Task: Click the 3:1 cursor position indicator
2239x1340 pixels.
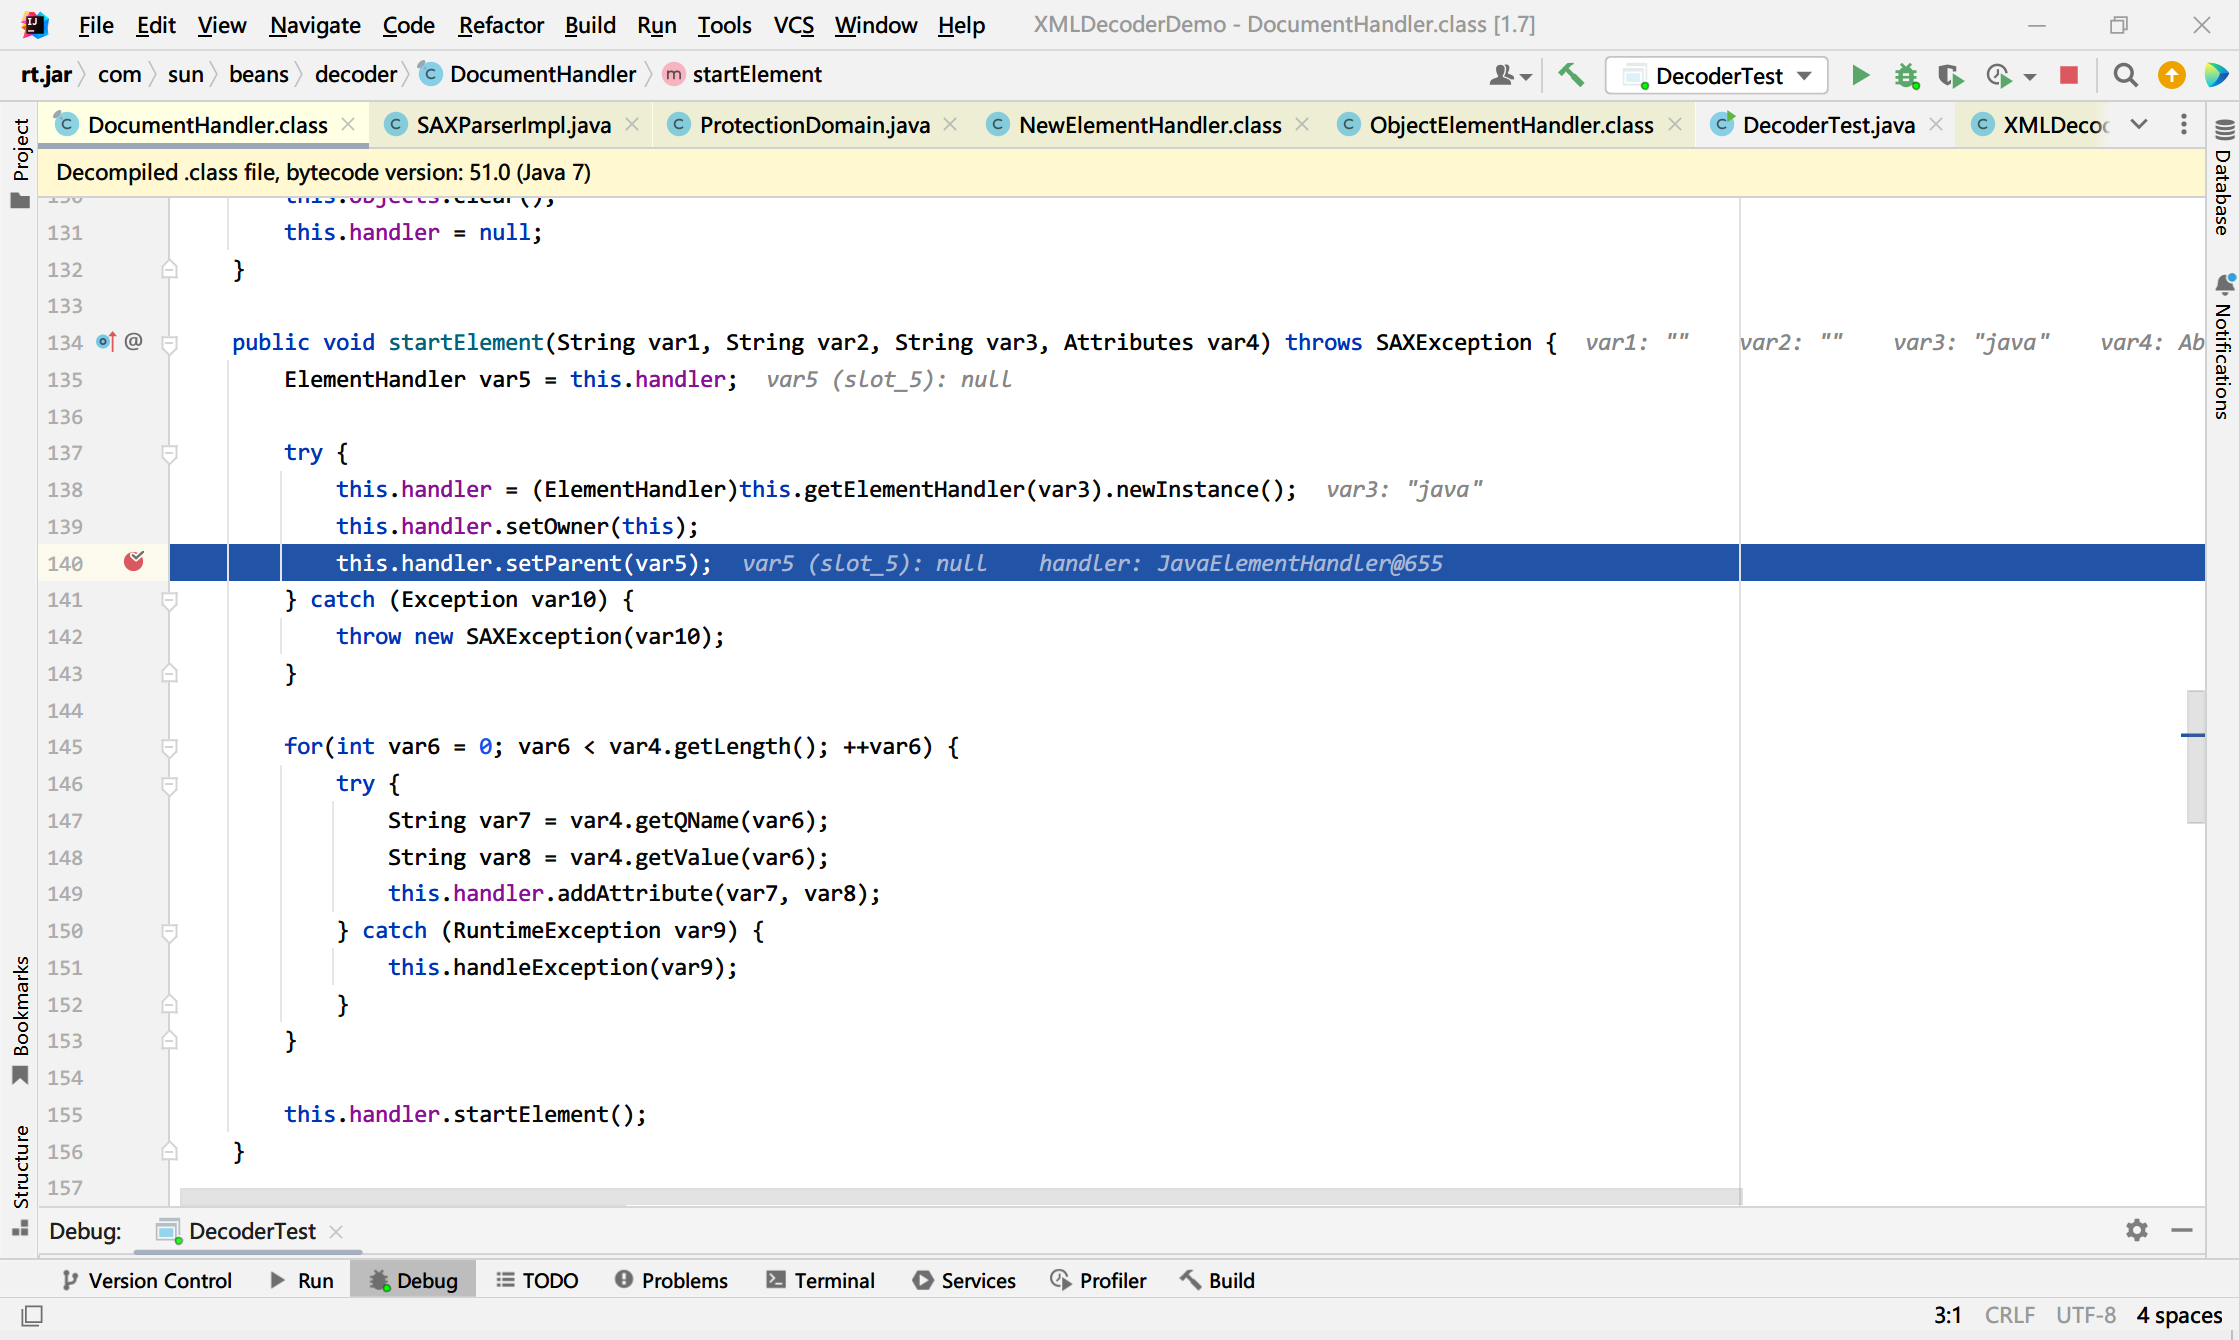Action: click(1947, 1315)
